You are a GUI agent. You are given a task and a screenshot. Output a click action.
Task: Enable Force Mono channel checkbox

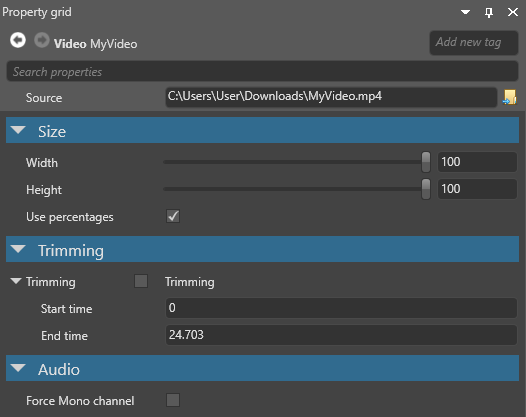coord(173,400)
